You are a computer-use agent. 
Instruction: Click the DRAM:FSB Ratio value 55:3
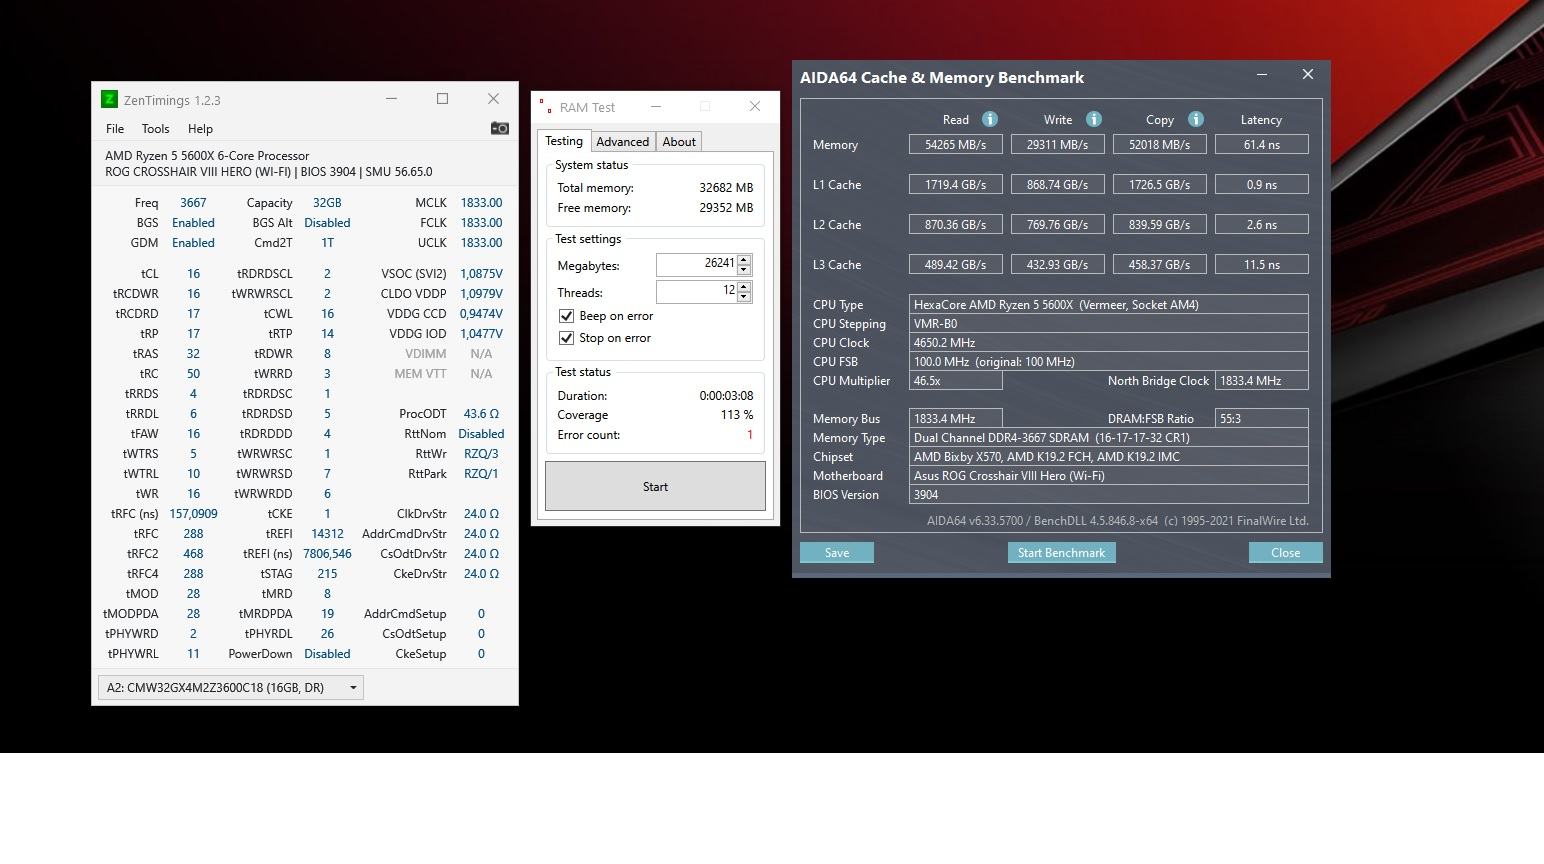tap(1261, 419)
